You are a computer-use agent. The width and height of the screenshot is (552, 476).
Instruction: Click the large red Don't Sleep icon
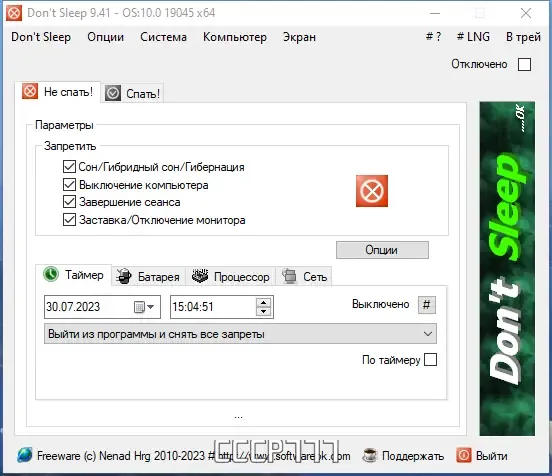(x=372, y=191)
